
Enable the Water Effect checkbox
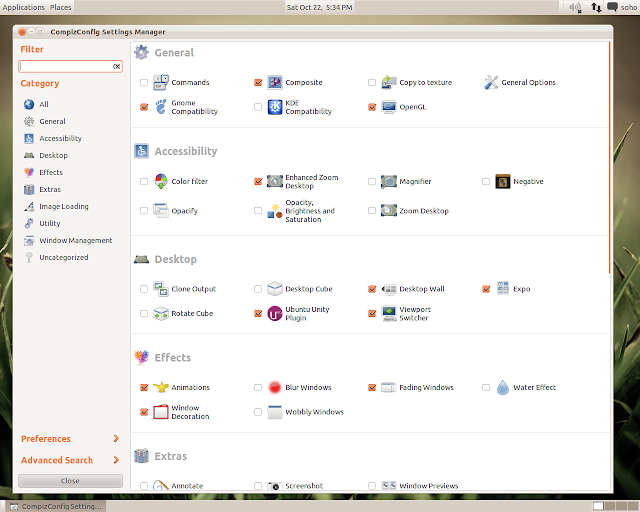click(486, 387)
